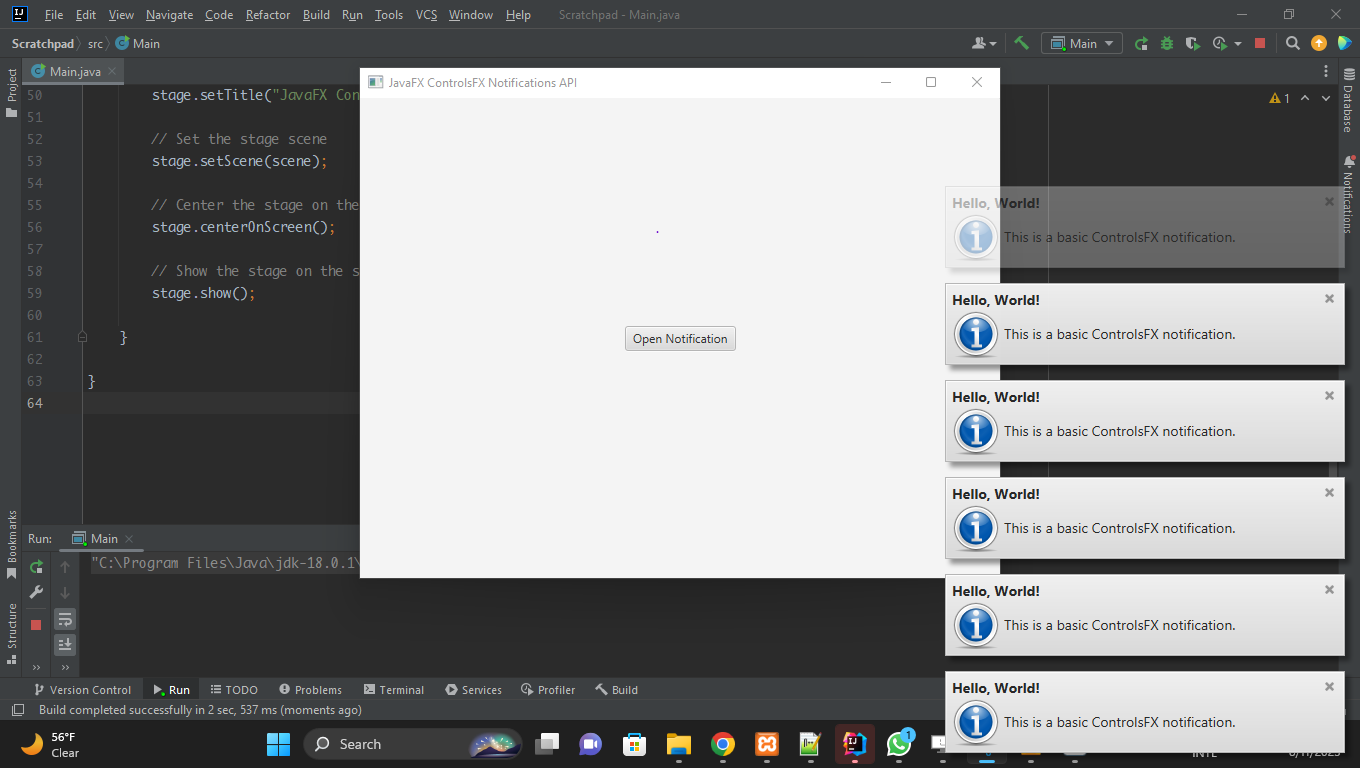Click the orange IDE update arrow icon
The width and height of the screenshot is (1360, 768).
coord(1319,43)
